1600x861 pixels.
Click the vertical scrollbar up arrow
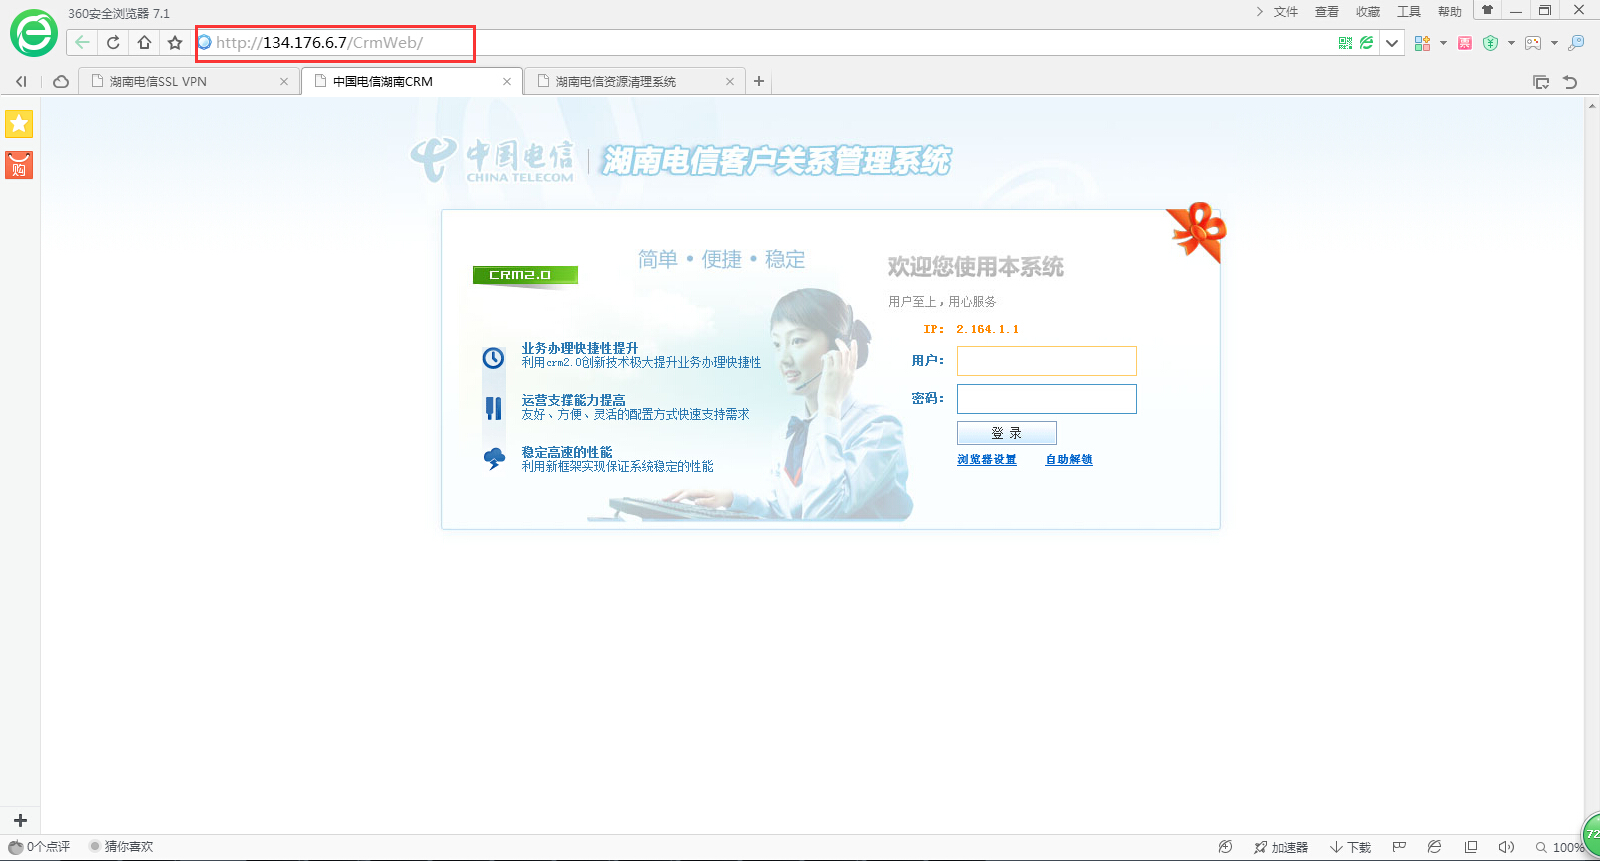[x=1592, y=105]
